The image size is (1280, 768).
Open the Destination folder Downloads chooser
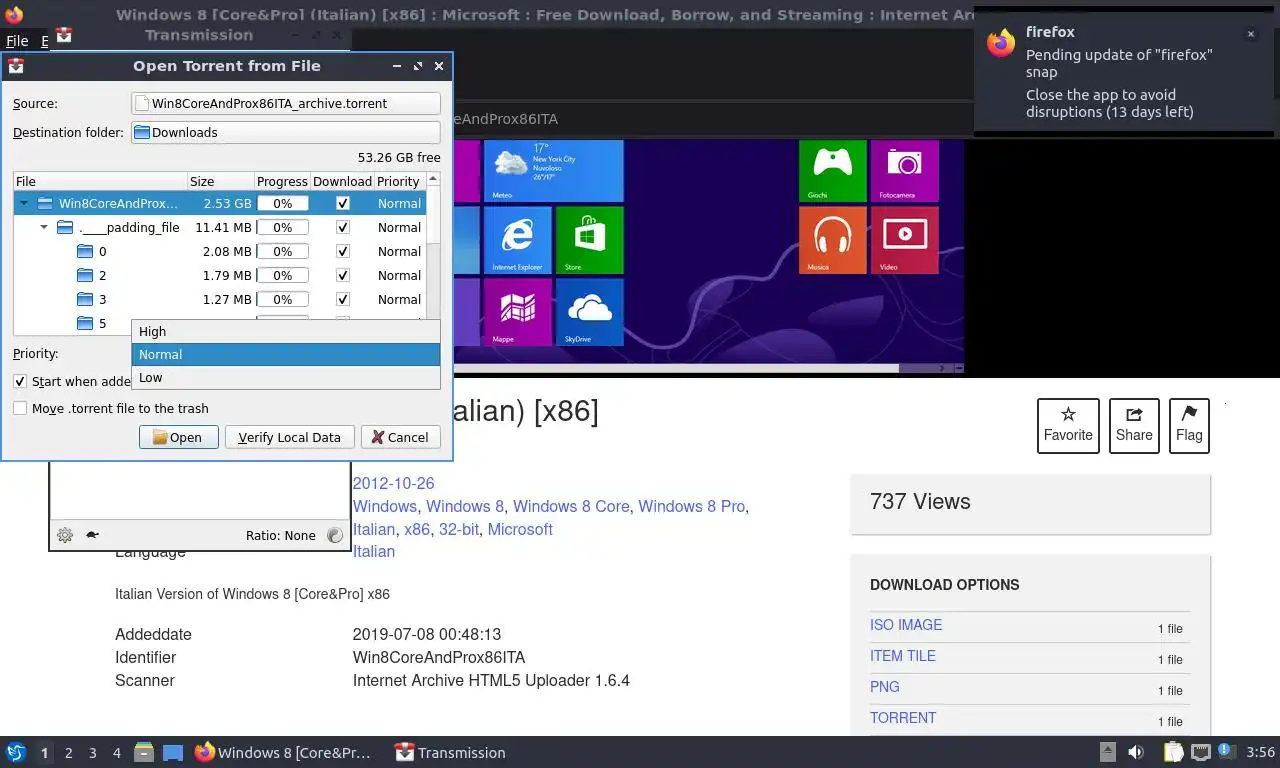pos(286,132)
